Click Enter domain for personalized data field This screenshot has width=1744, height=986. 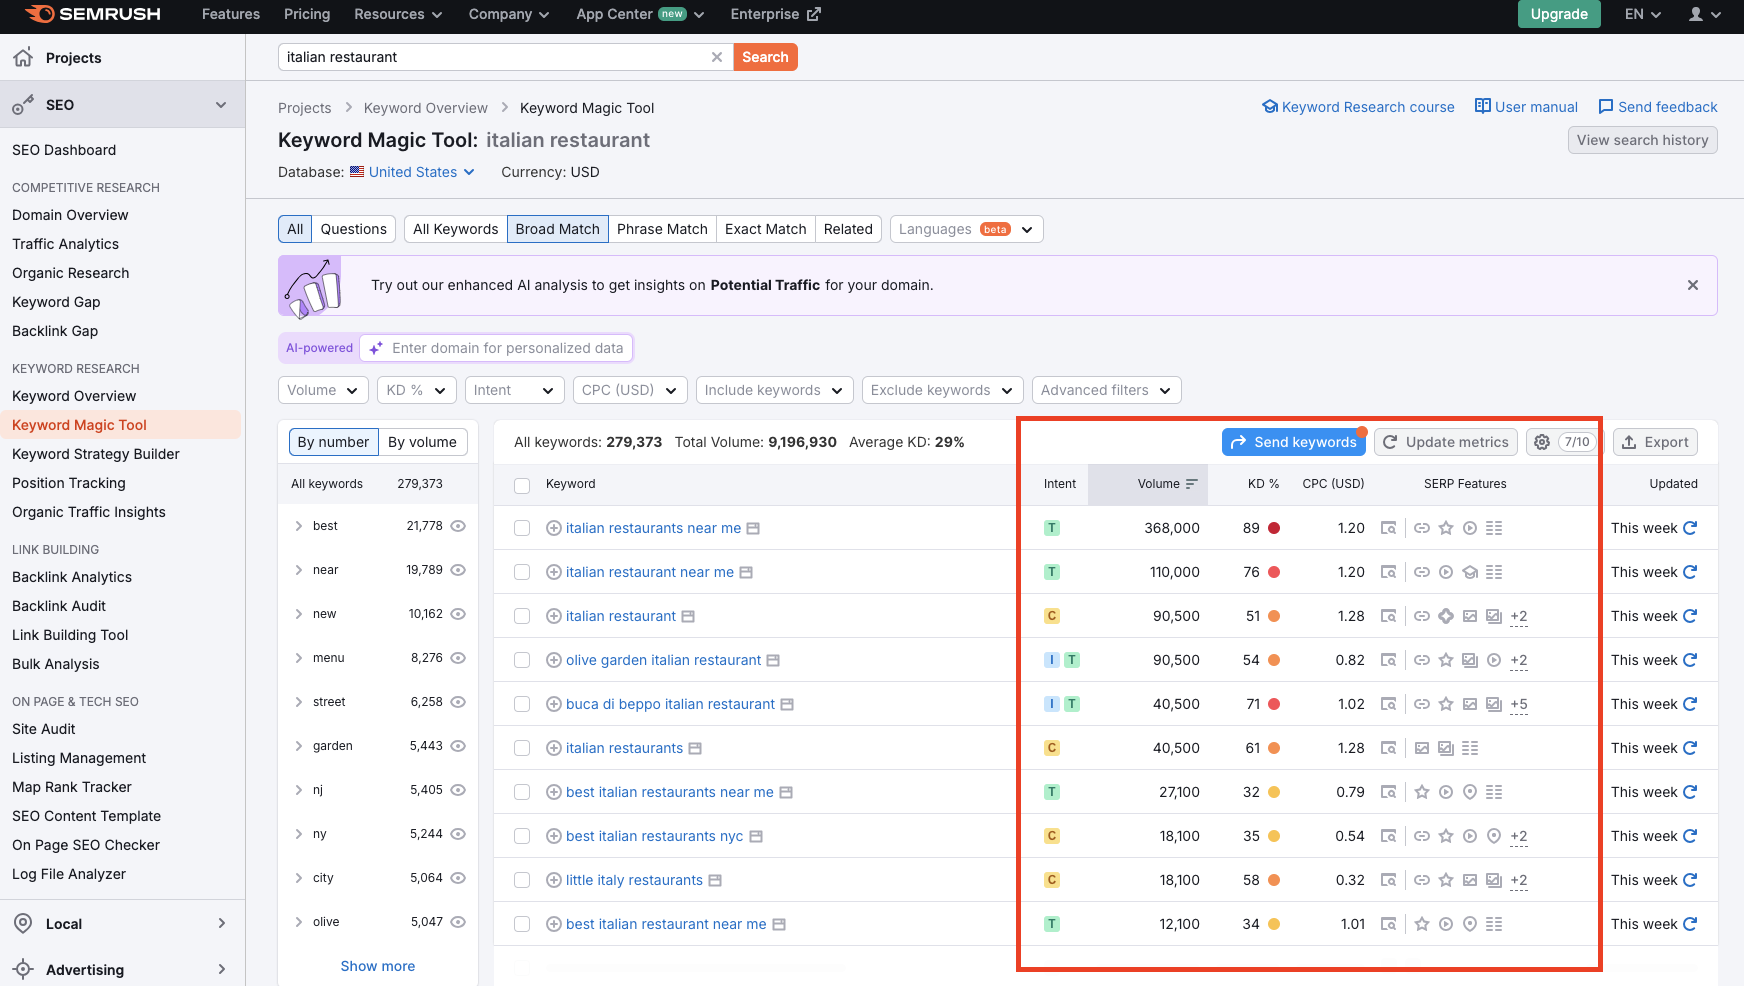coord(496,348)
